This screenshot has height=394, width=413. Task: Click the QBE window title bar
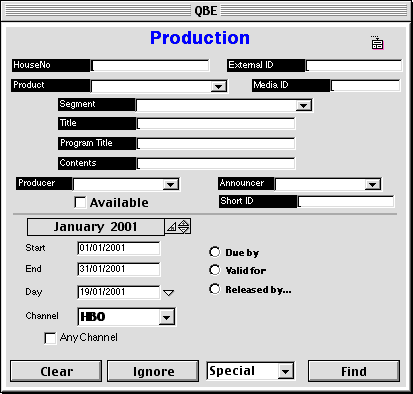pos(206,11)
